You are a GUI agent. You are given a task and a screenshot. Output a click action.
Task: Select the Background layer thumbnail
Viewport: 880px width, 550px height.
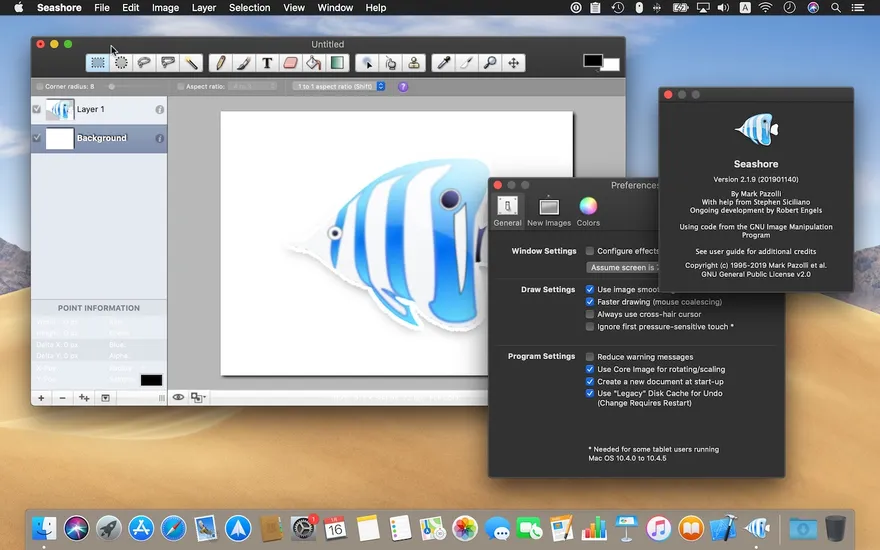pyautogui.click(x=59, y=138)
